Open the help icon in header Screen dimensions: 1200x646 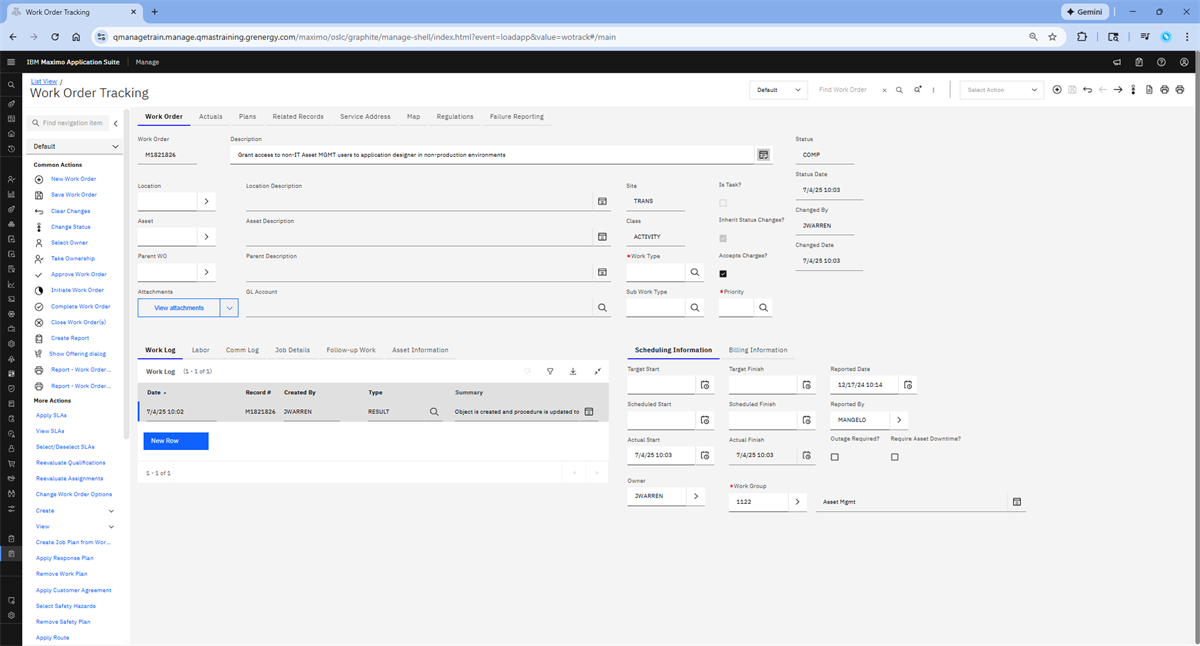tap(1161, 62)
